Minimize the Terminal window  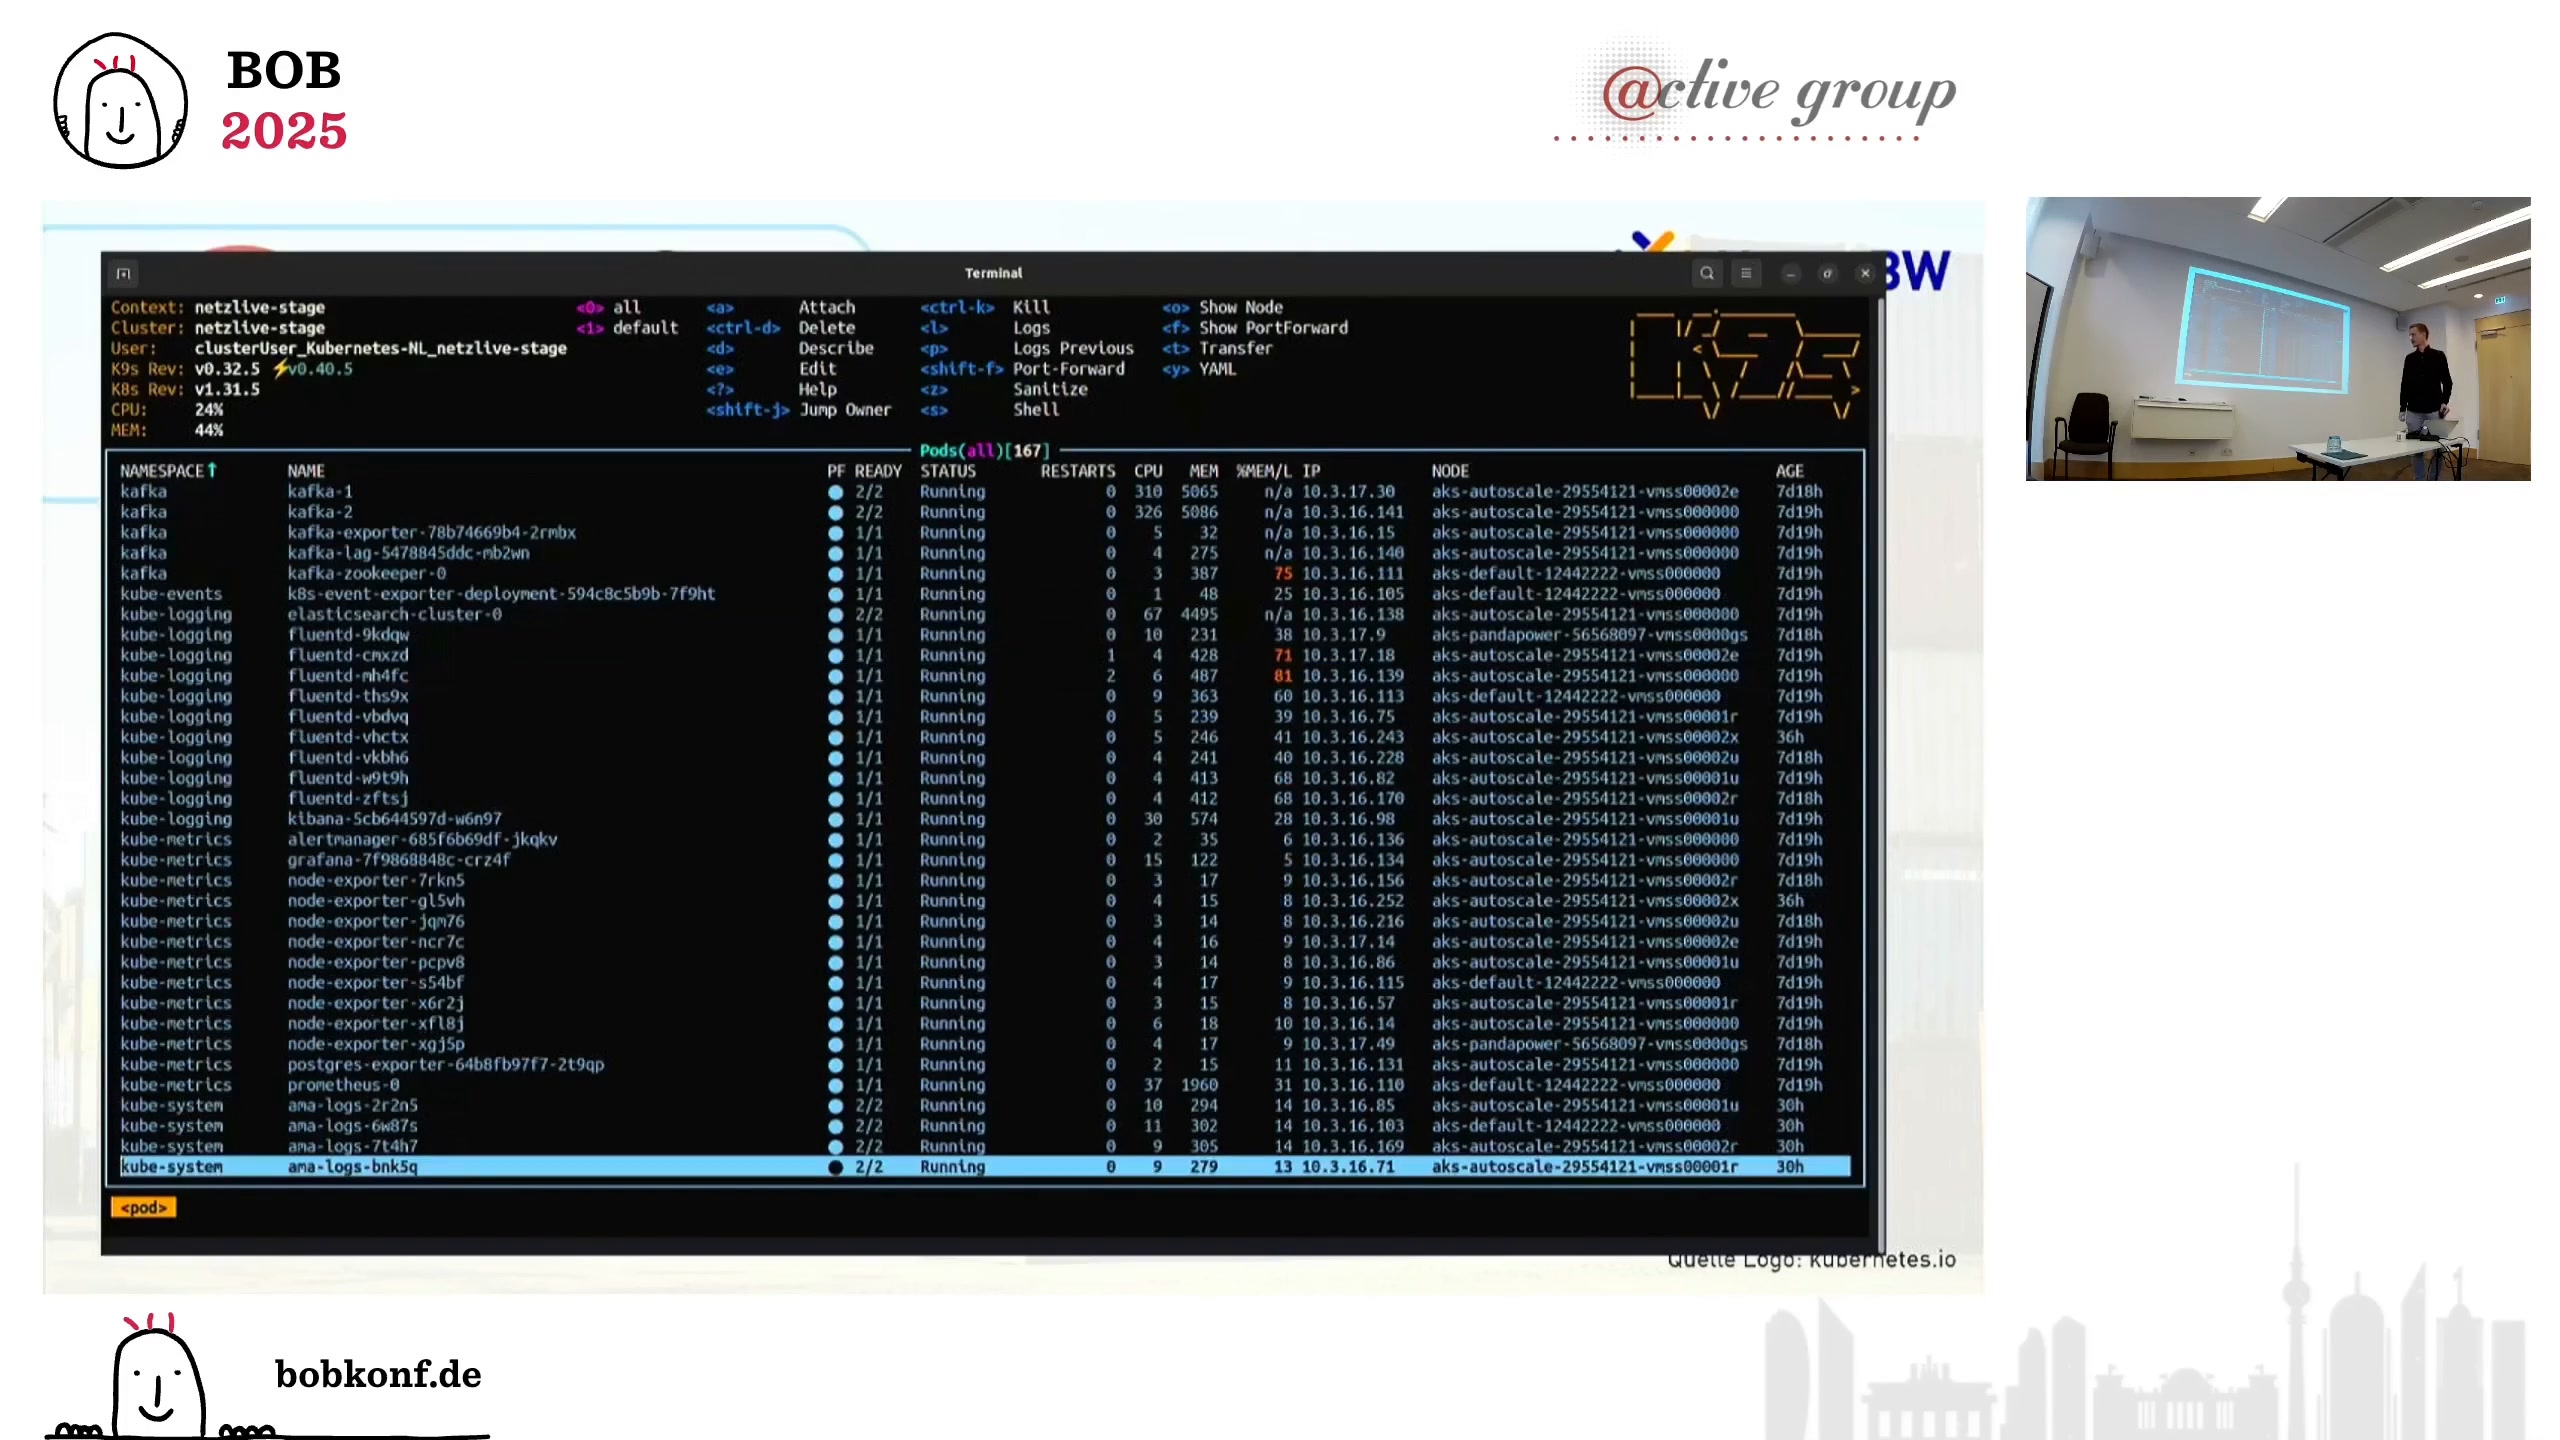coord(1790,273)
